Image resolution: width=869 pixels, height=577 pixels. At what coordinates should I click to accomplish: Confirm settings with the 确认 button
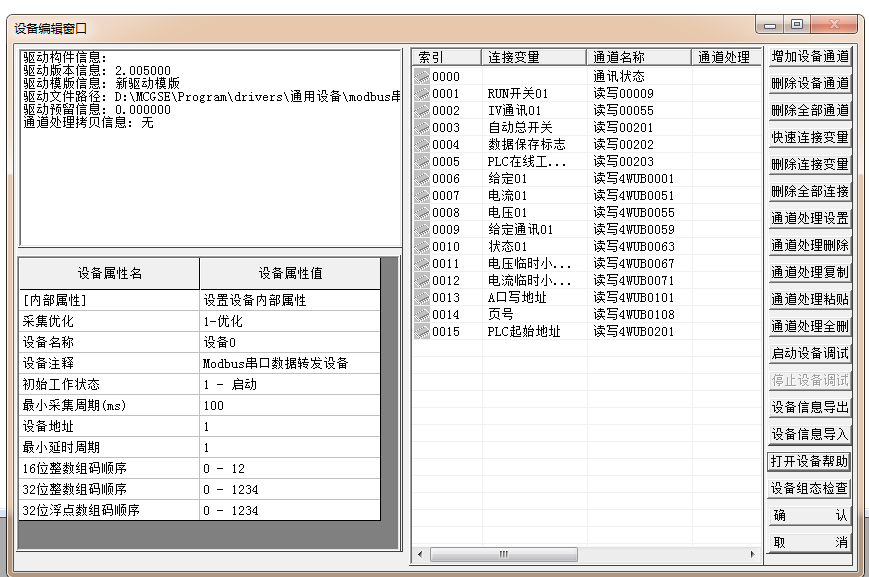pos(809,516)
